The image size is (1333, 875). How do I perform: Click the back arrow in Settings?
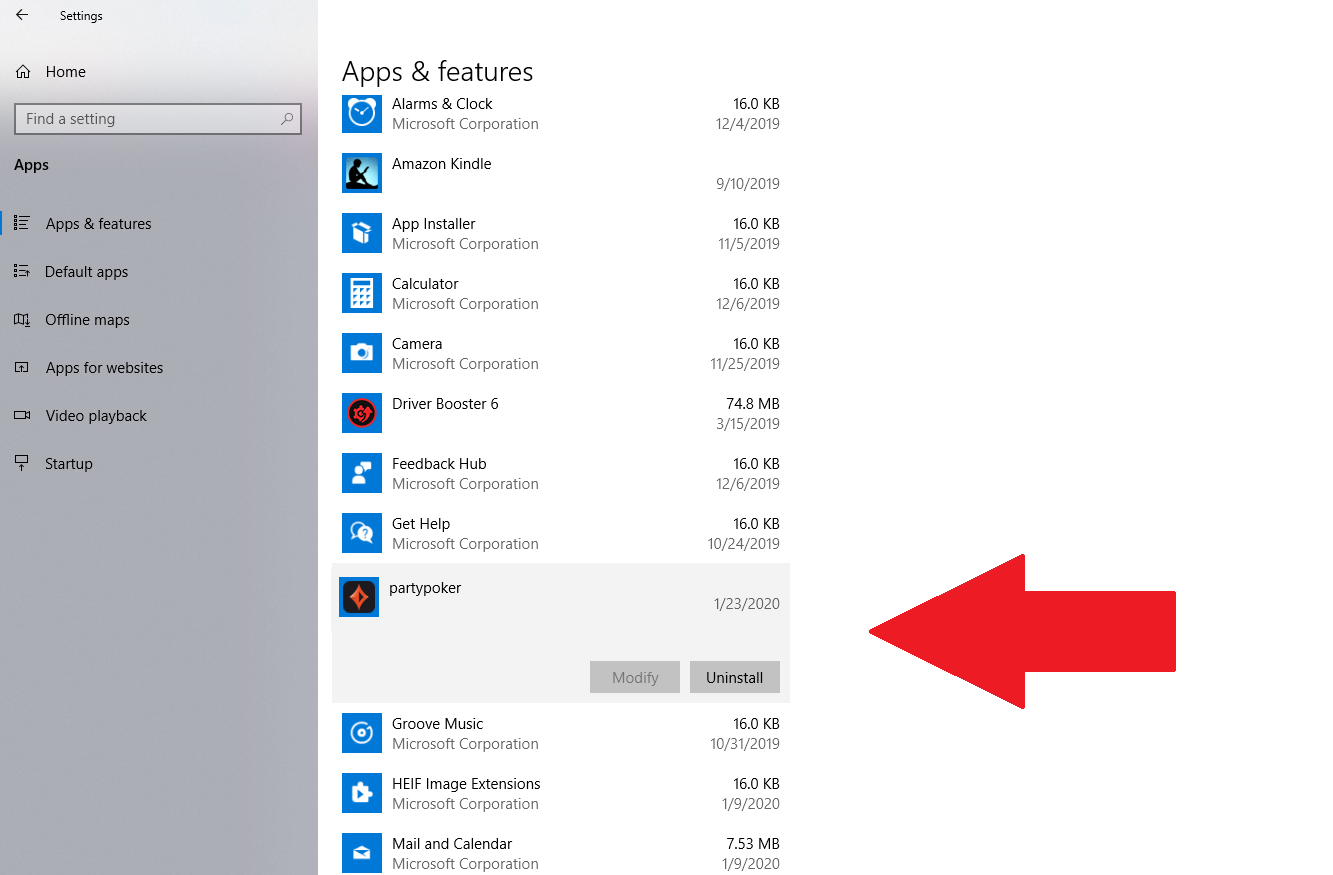pos(22,15)
